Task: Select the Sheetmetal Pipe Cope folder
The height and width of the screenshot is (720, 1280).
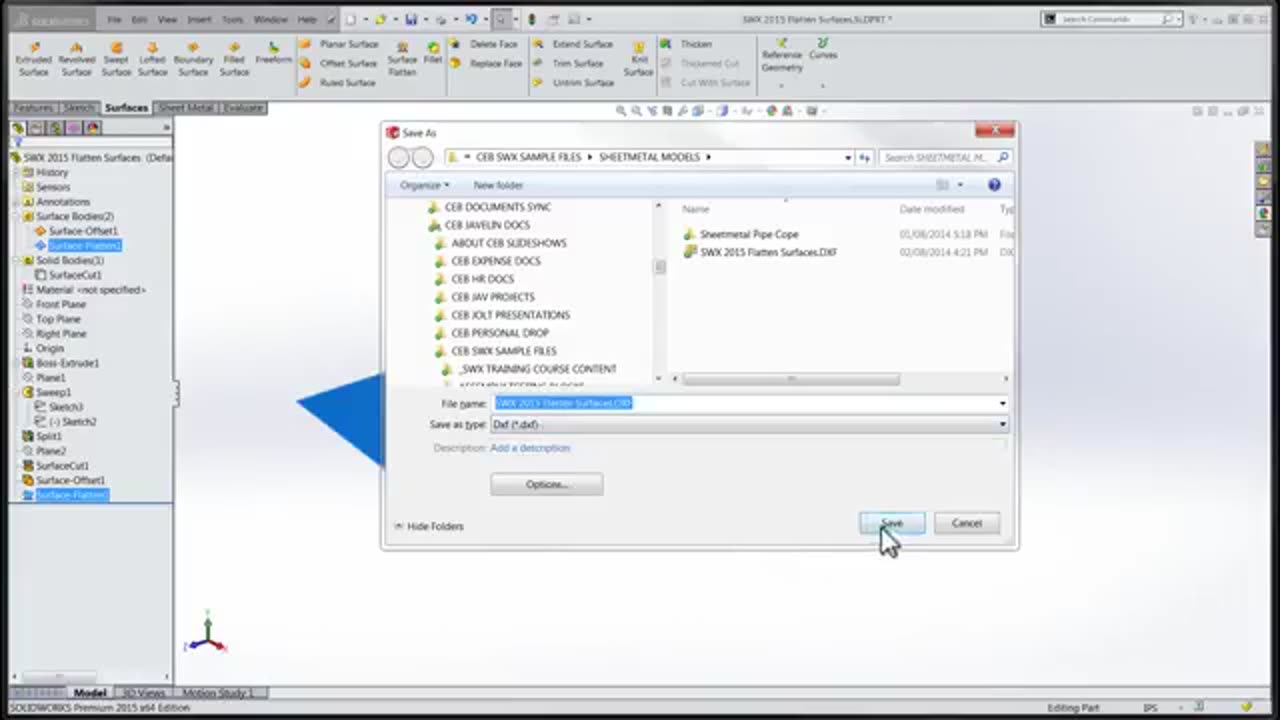Action: [740, 234]
